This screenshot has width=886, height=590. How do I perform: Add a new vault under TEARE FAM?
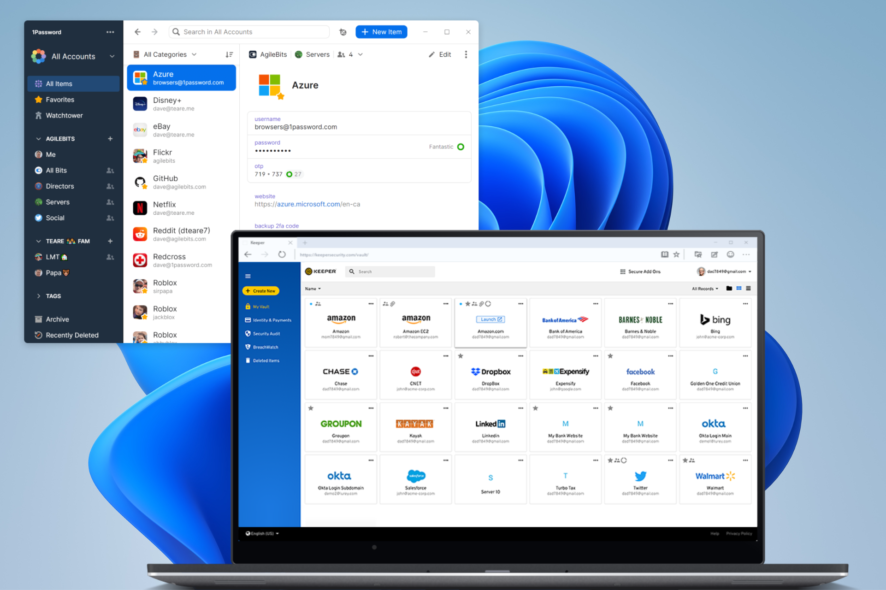pos(110,241)
